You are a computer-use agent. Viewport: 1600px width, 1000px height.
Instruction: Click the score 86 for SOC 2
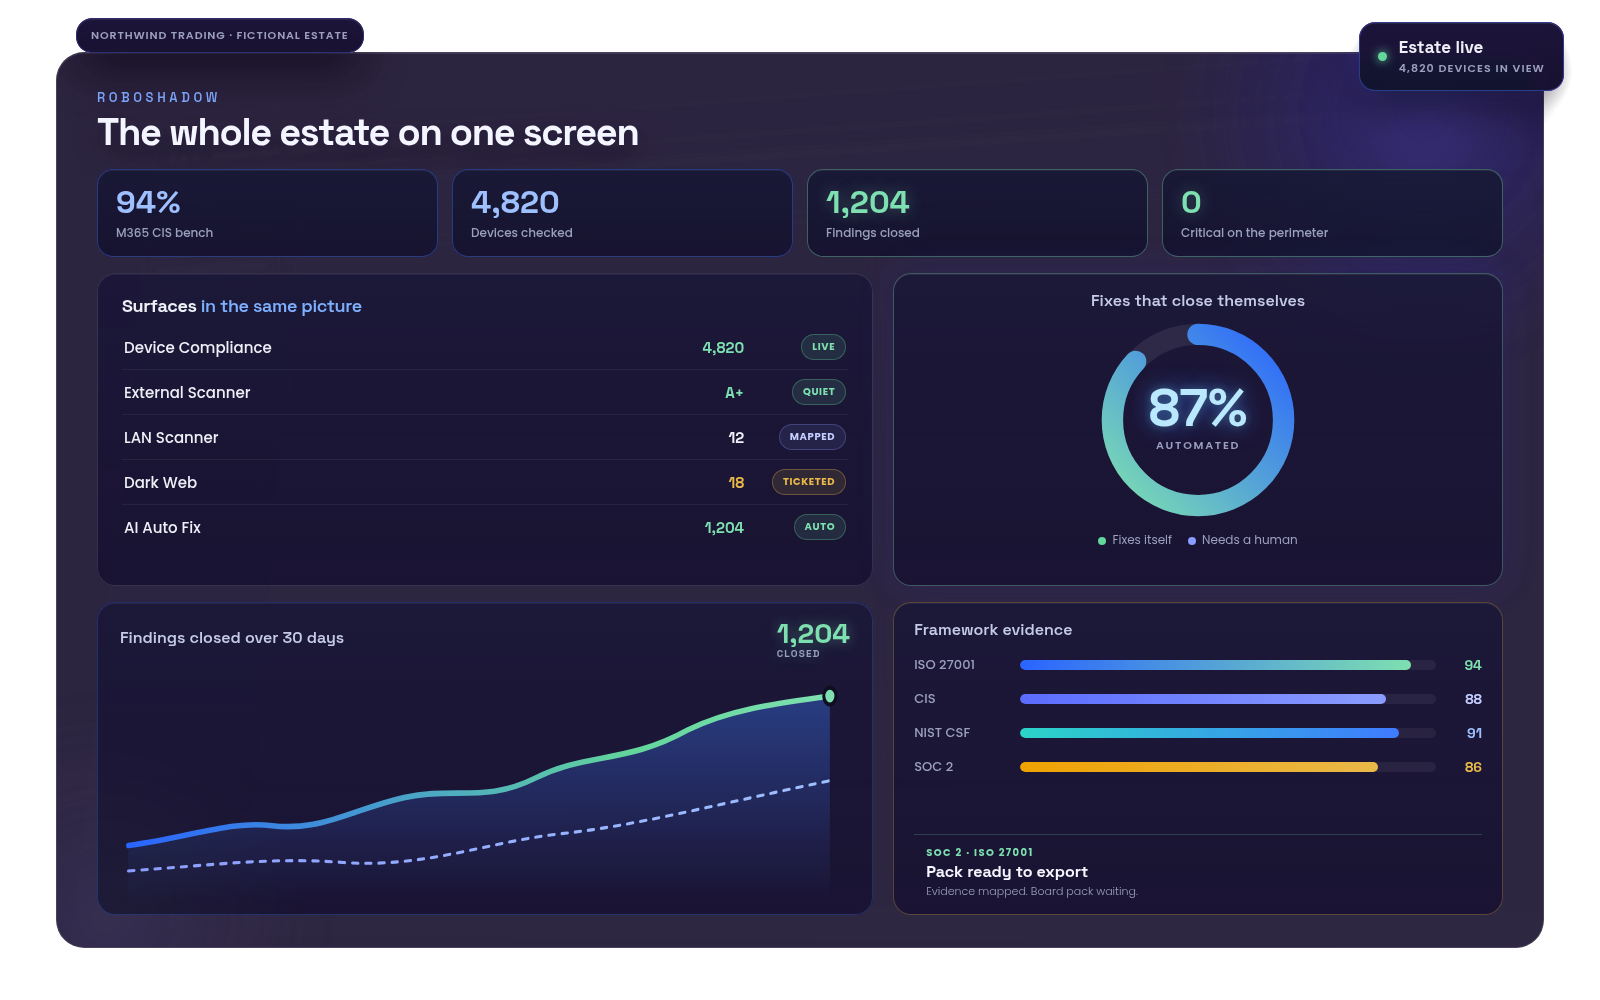[x=1473, y=767]
